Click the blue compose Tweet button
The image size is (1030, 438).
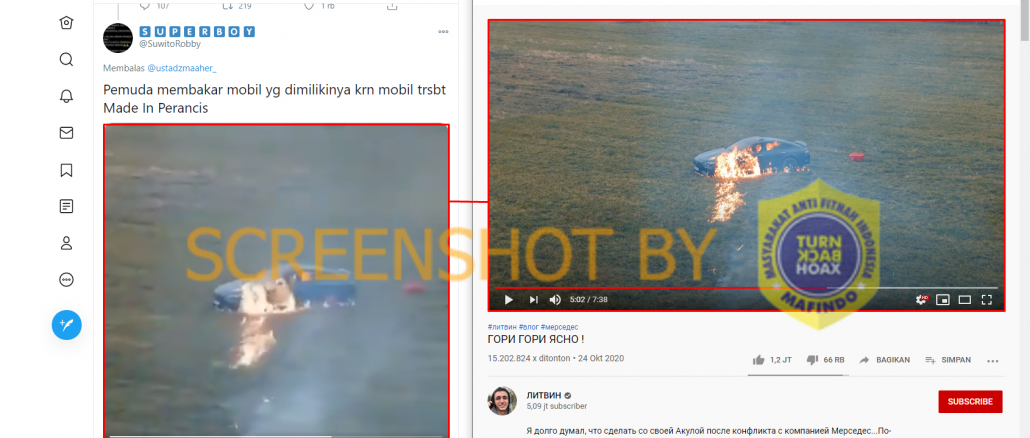click(66, 324)
